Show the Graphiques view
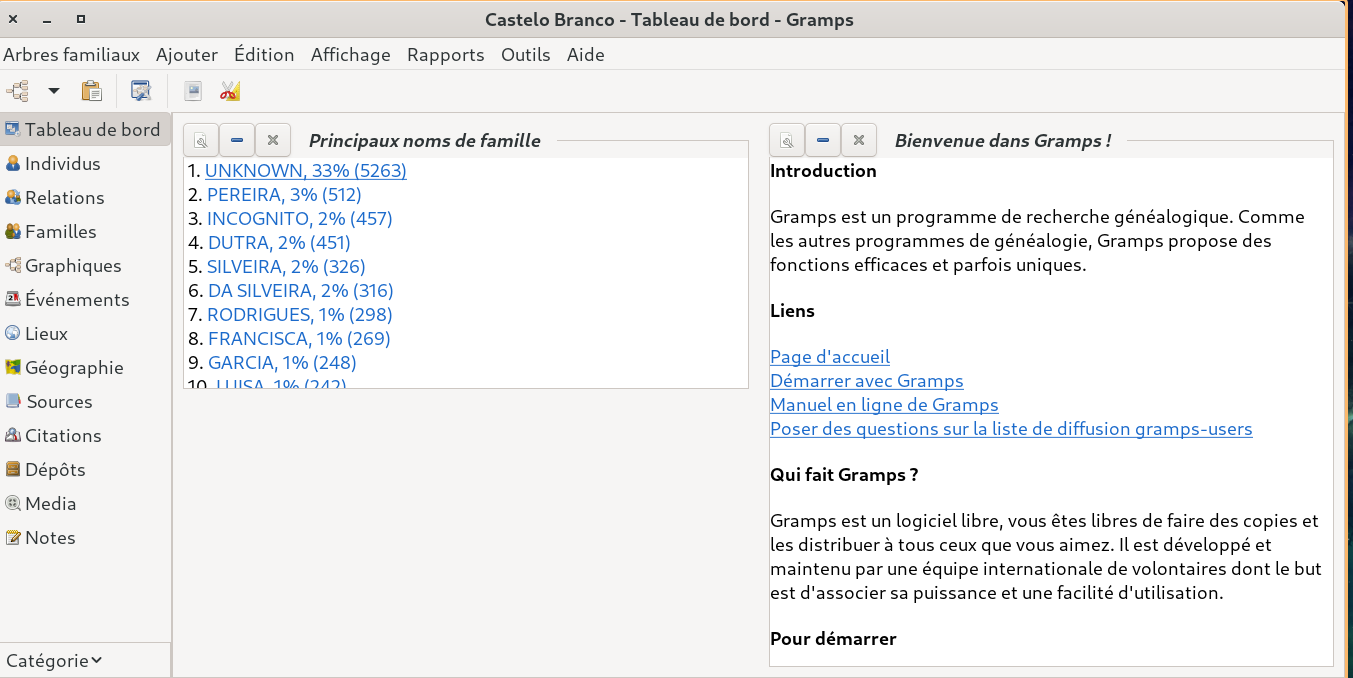The height and width of the screenshot is (678, 1353). pyautogui.click(x=63, y=266)
